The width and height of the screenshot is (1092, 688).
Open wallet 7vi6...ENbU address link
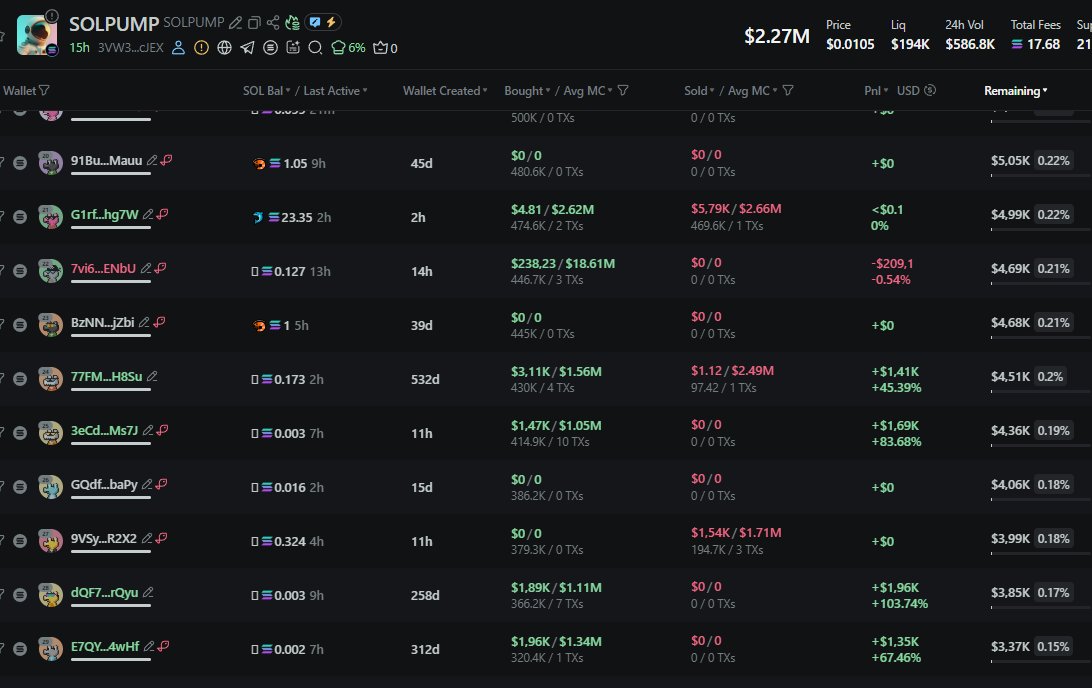(x=103, y=268)
